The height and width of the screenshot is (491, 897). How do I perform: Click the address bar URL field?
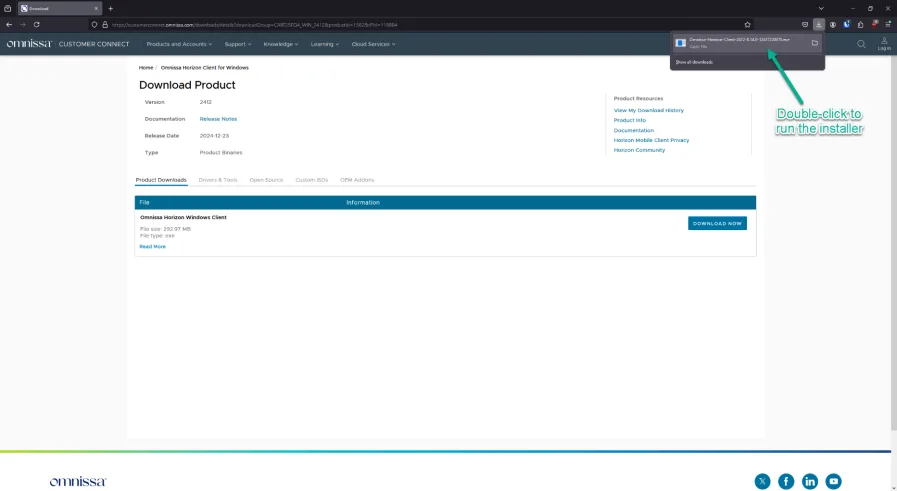(x=423, y=25)
